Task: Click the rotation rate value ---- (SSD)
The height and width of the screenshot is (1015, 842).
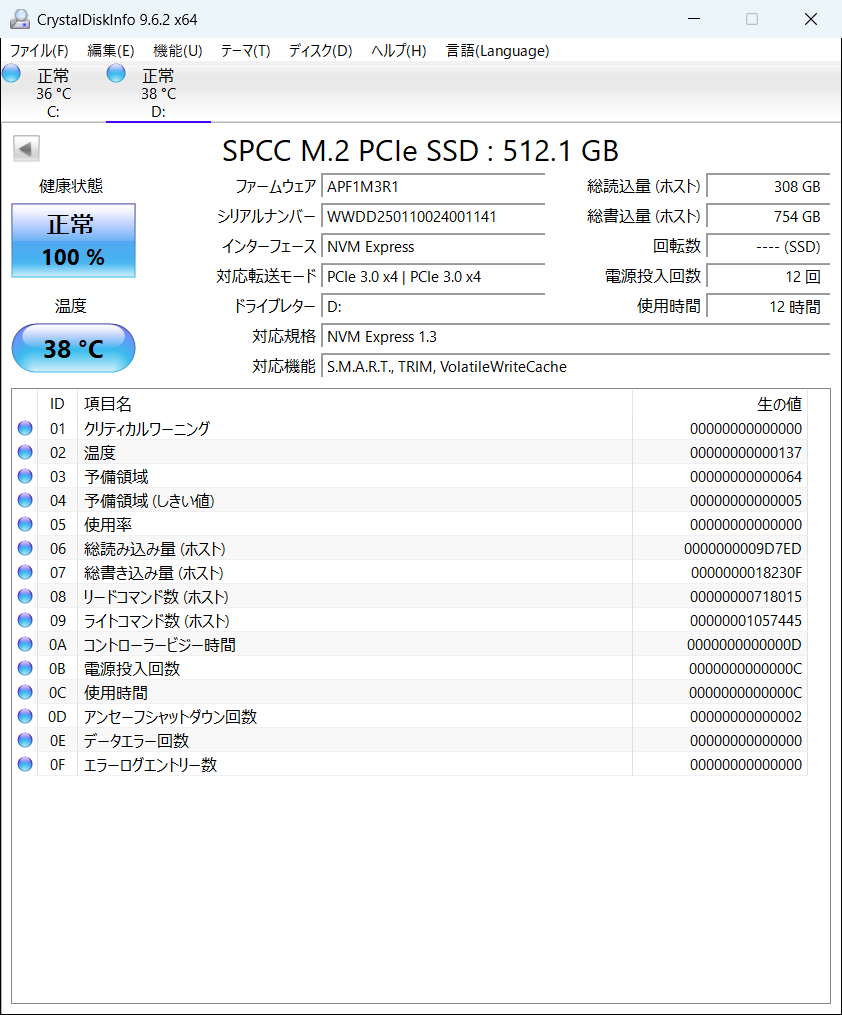Action: [768, 247]
